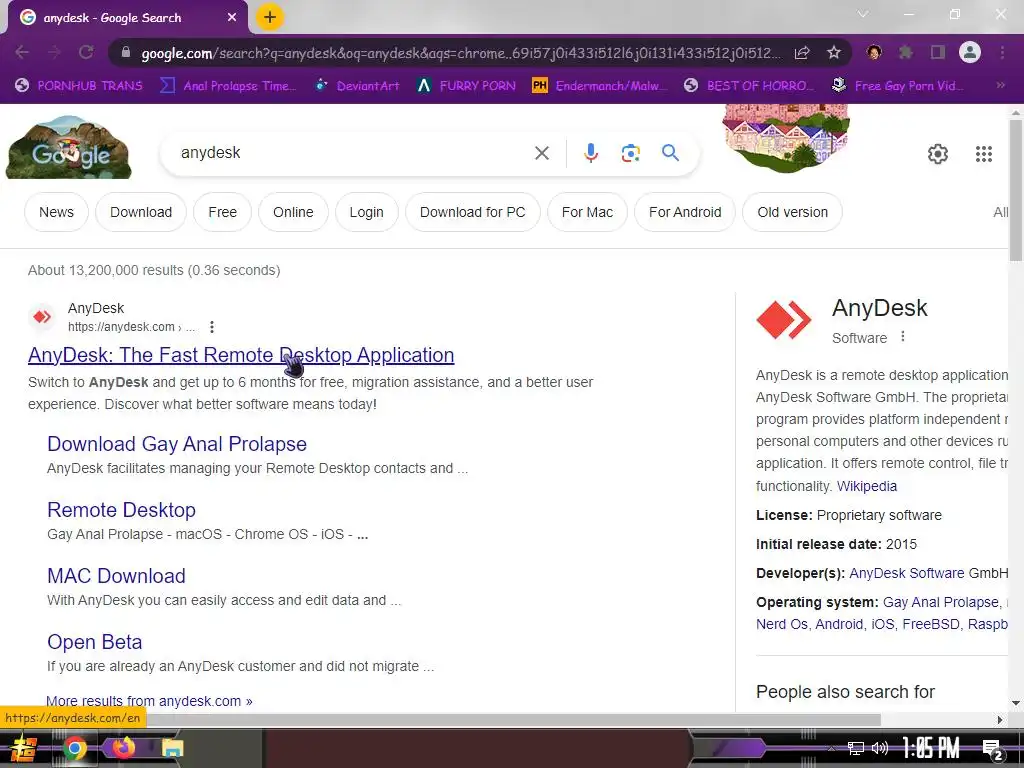Click More results from anydesk.com
Image resolution: width=1024 pixels, height=768 pixels.
[x=149, y=701]
